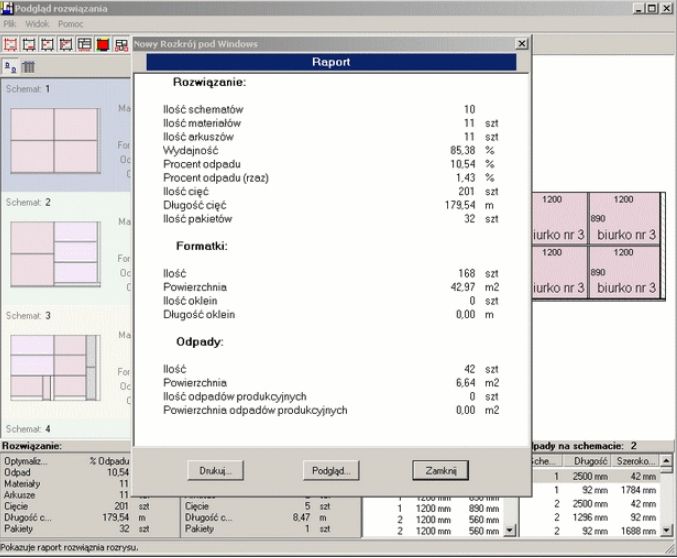This screenshot has height=558, width=677.
Task: Open the Pomoc menu
Action: tap(70, 22)
